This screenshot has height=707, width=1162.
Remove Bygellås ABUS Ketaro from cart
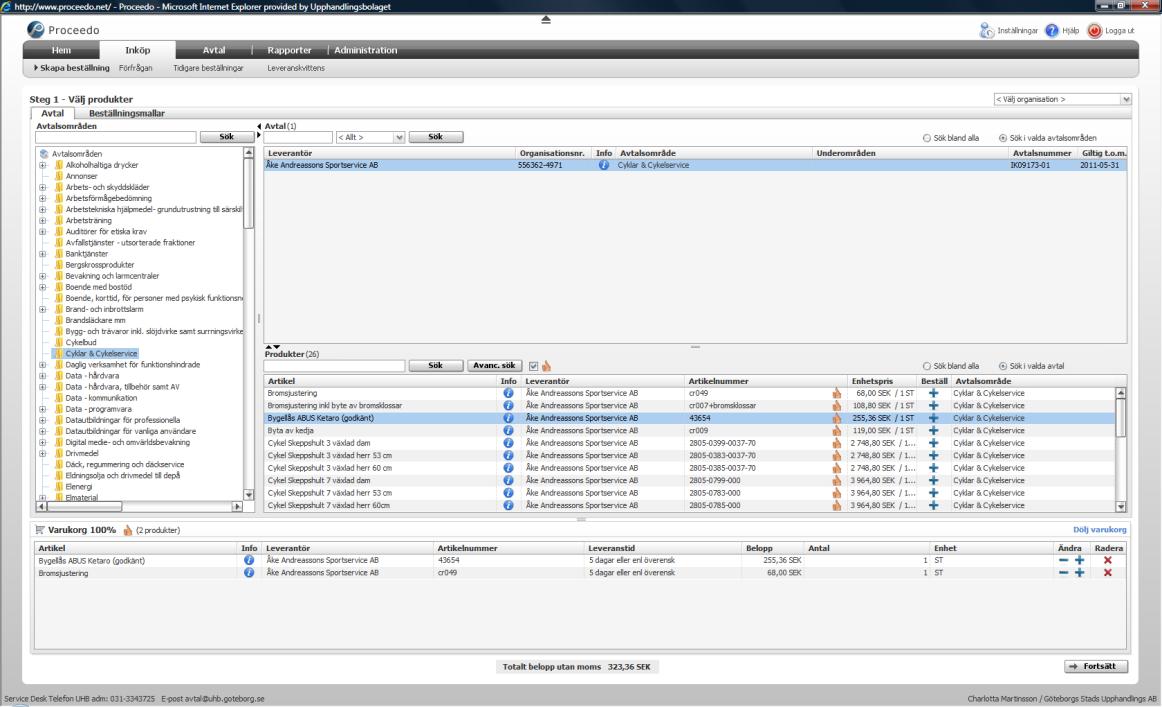[1108, 561]
